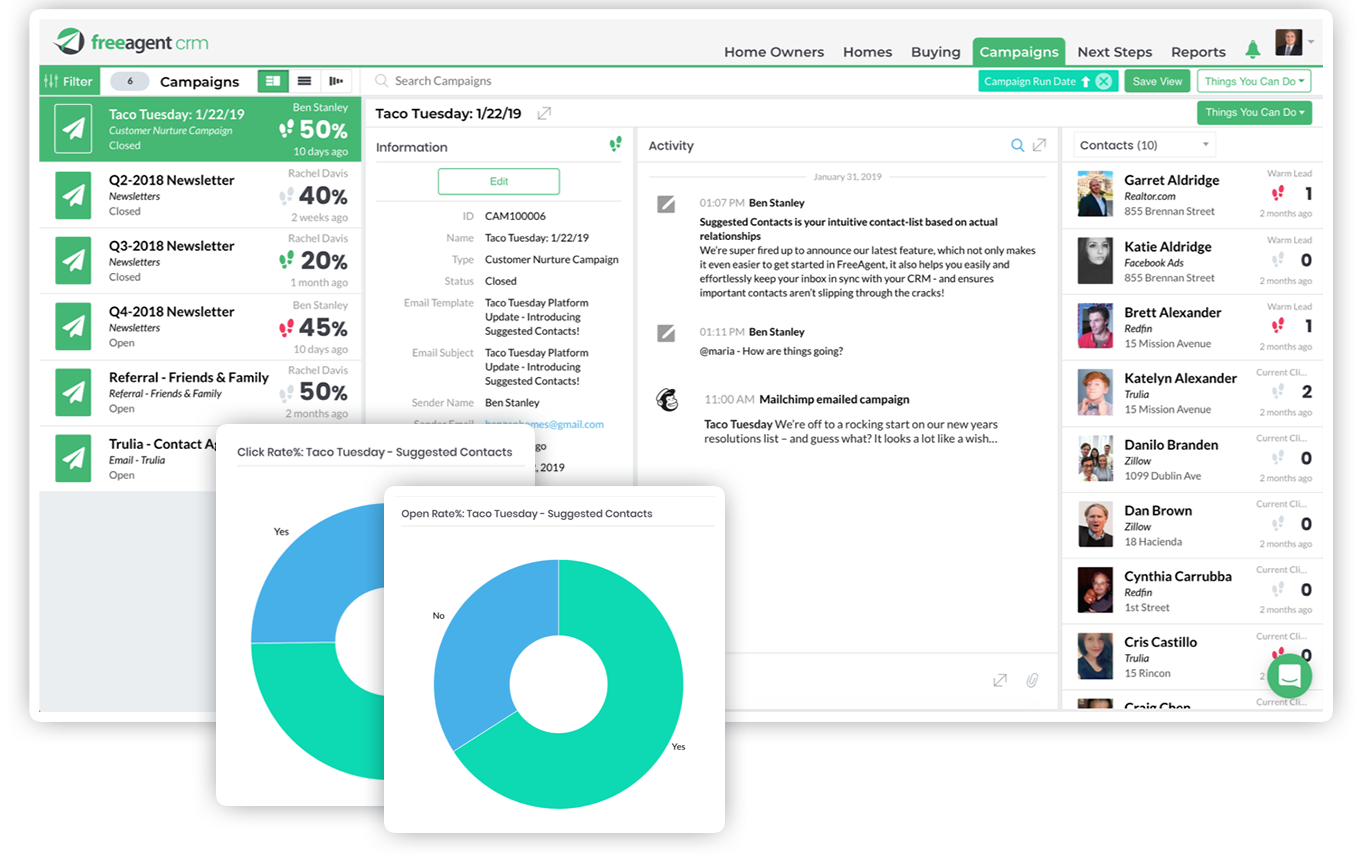The image size is (1358, 867).
Task: Click Garret Aldridge's red footprints icon
Action: pyautogui.click(x=1277, y=194)
